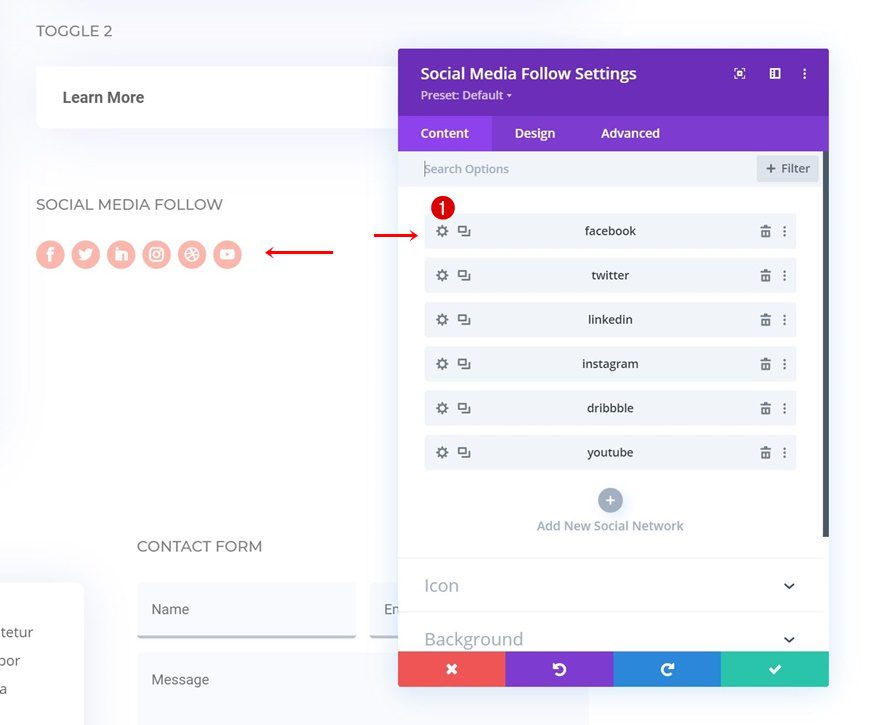This screenshot has width=880, height=725.
Task: Click the Learn More toggle title
Action: click(x=103, y=98)
